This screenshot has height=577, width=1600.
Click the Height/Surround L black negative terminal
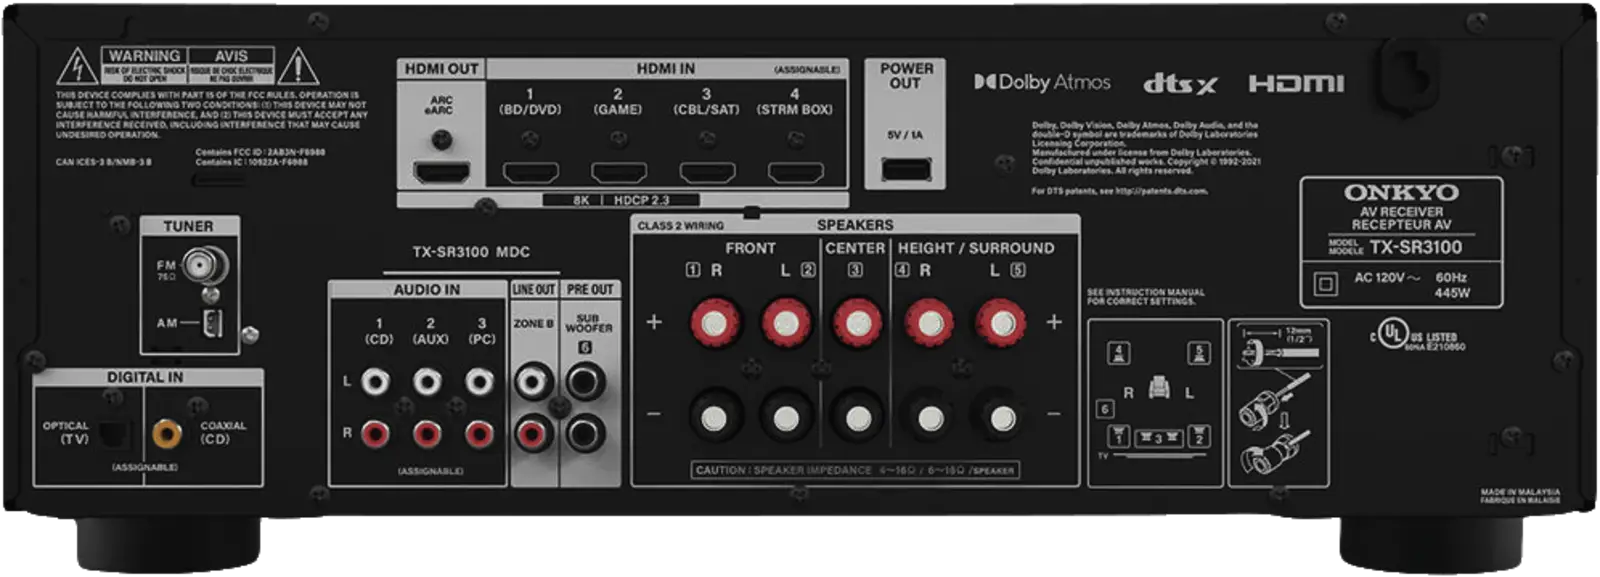tap(1000, 417)
